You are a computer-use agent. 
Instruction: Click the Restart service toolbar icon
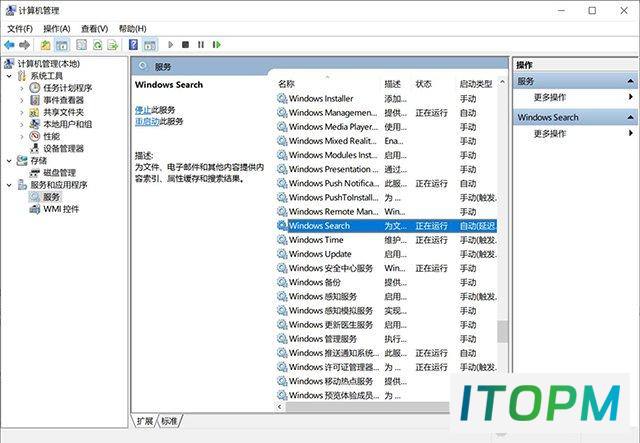pos(217,45)
